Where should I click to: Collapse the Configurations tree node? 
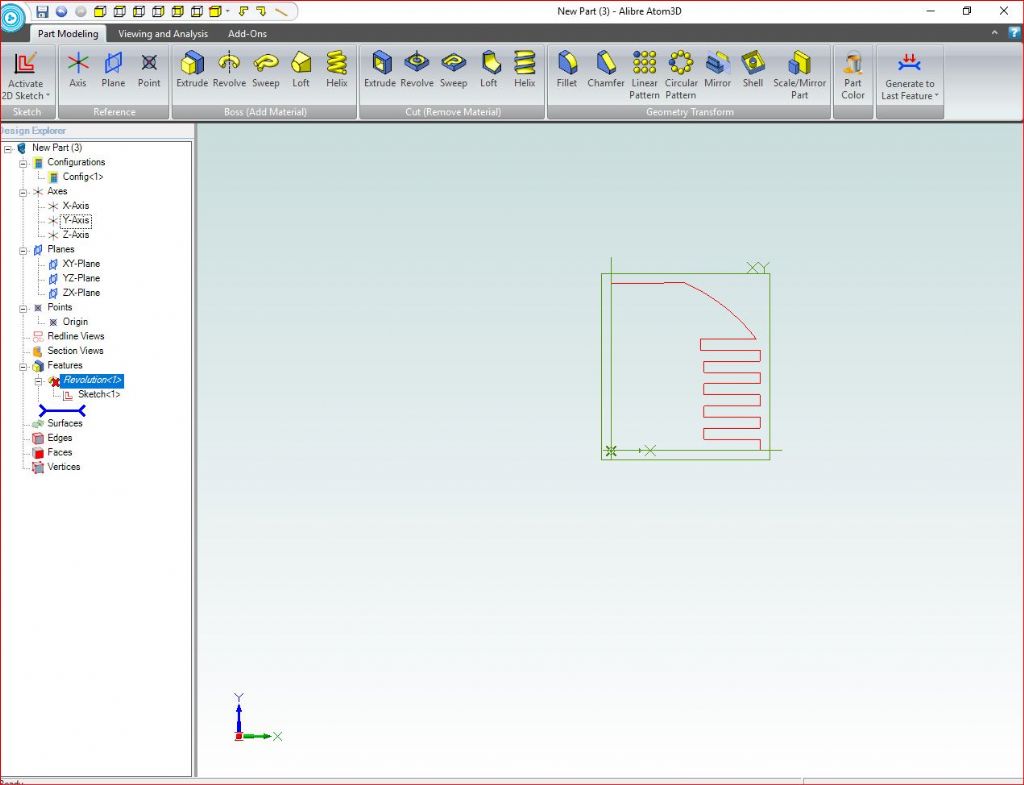tap(23, 163)
